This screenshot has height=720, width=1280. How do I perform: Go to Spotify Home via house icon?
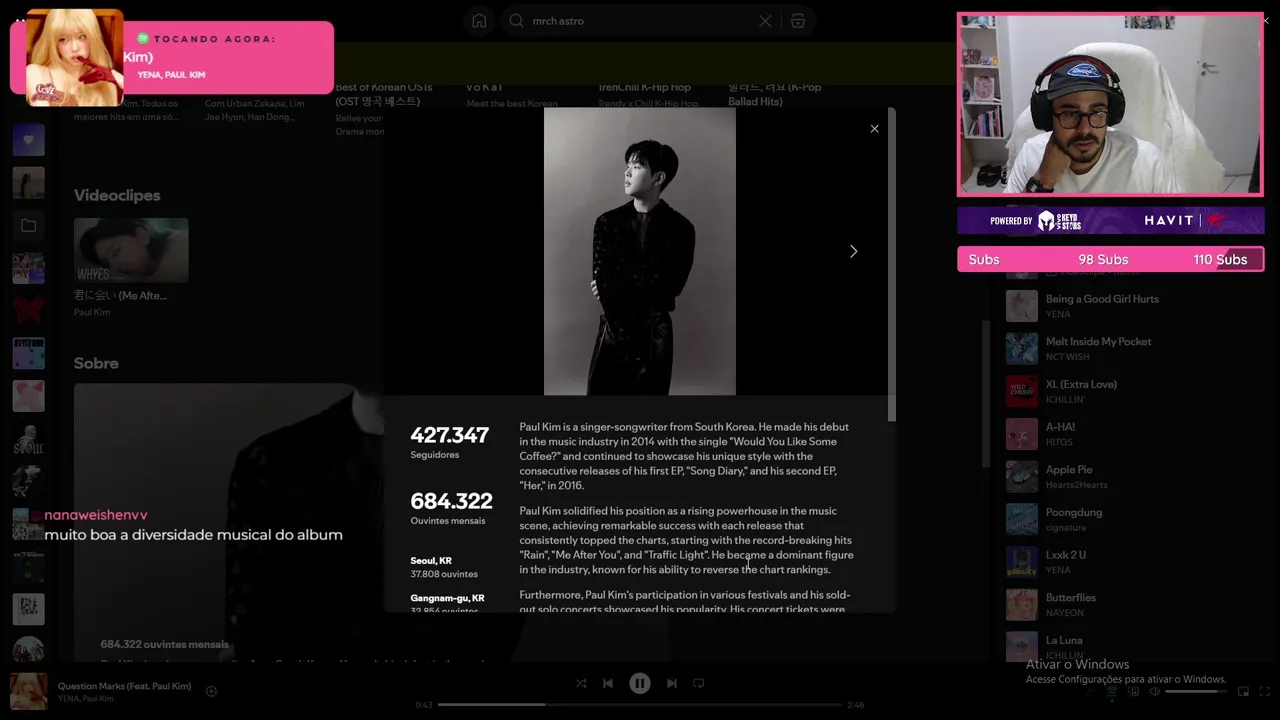[479, 20]
